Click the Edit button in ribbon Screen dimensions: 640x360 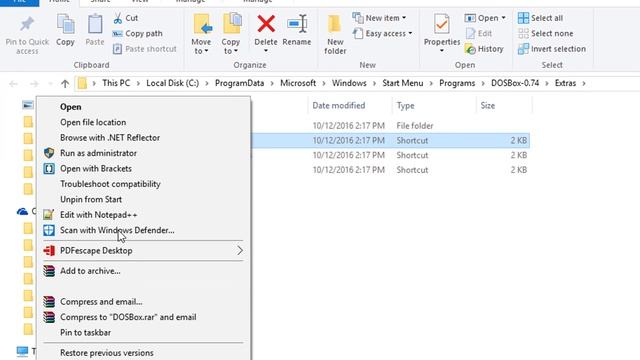(478, 33)
